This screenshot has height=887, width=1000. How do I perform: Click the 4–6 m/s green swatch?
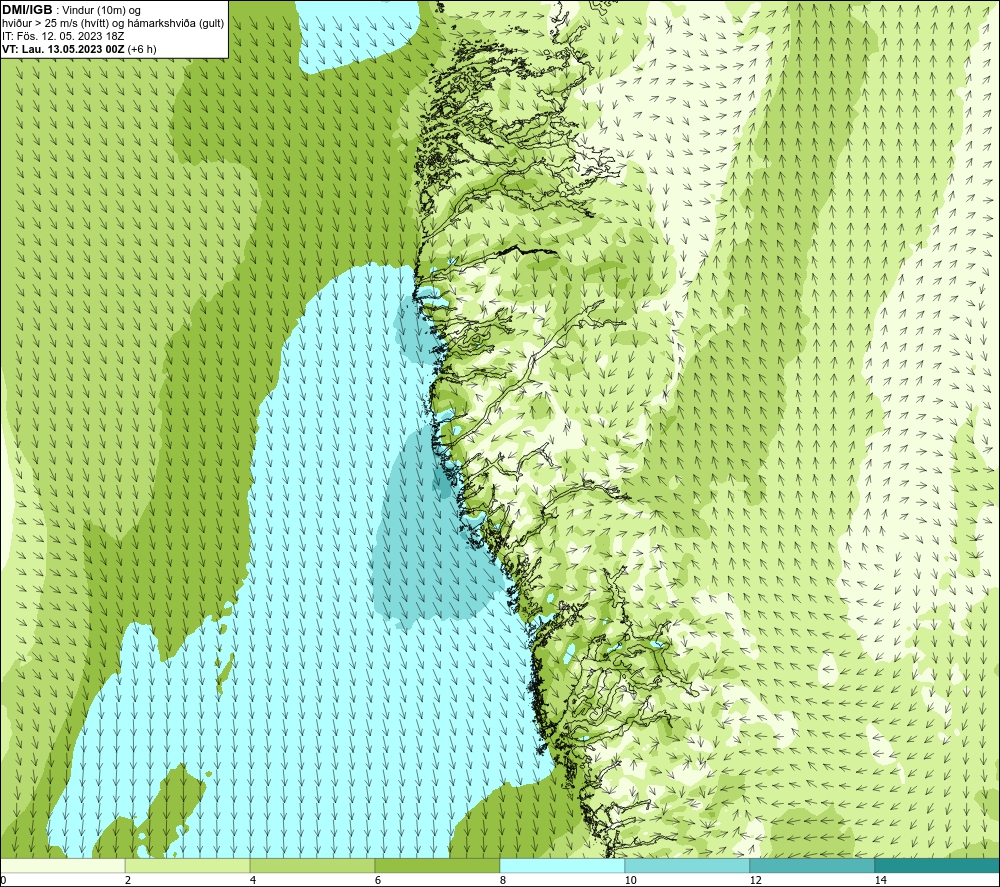point(312,865)
